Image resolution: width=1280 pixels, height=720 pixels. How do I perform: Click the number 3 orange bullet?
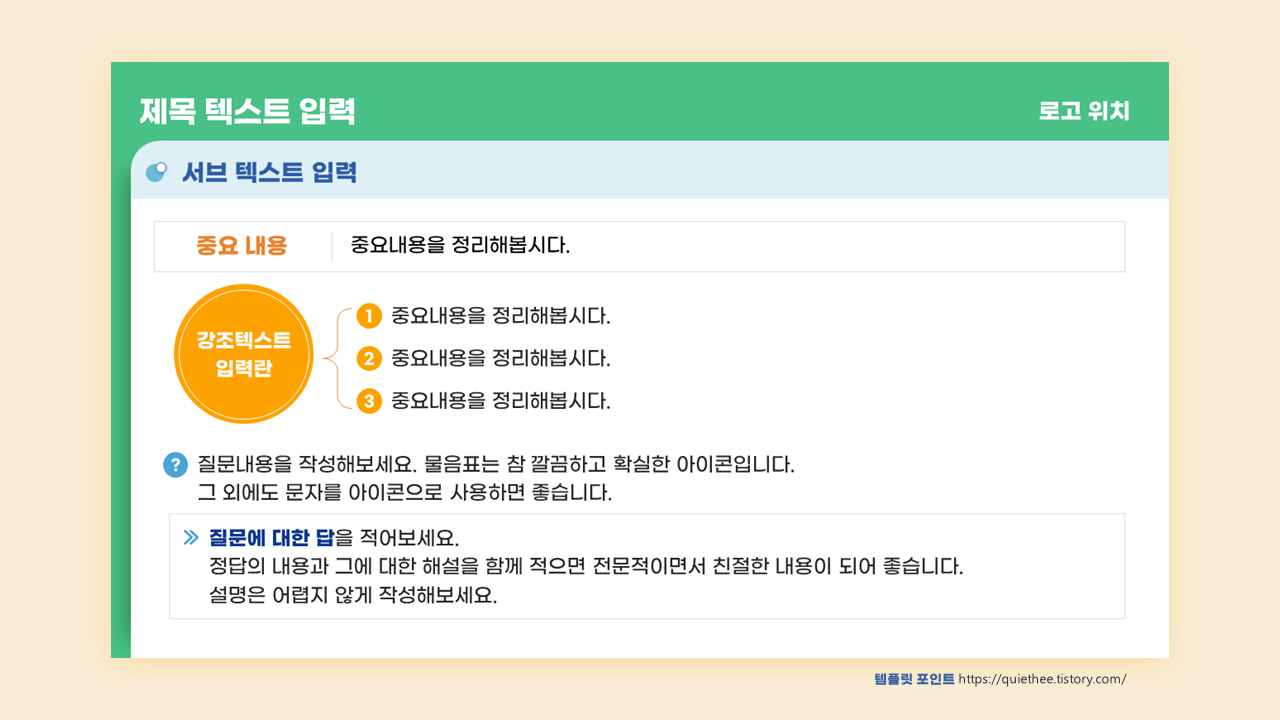tap(370, 402)
